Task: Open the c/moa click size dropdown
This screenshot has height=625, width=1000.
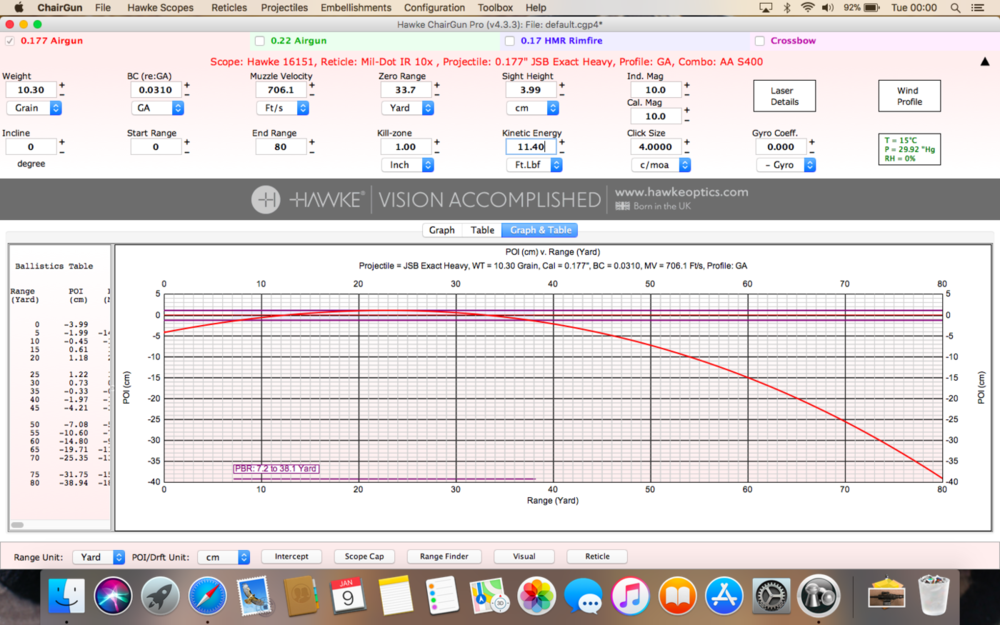Action: click(661, 165)
